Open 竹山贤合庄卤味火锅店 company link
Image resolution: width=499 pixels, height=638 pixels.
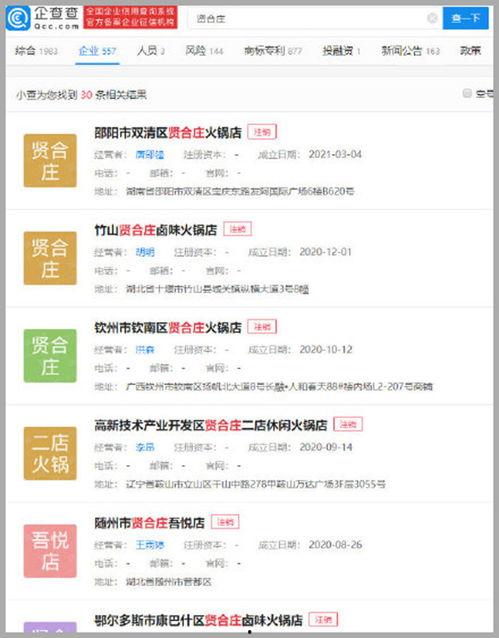[155, 230]
